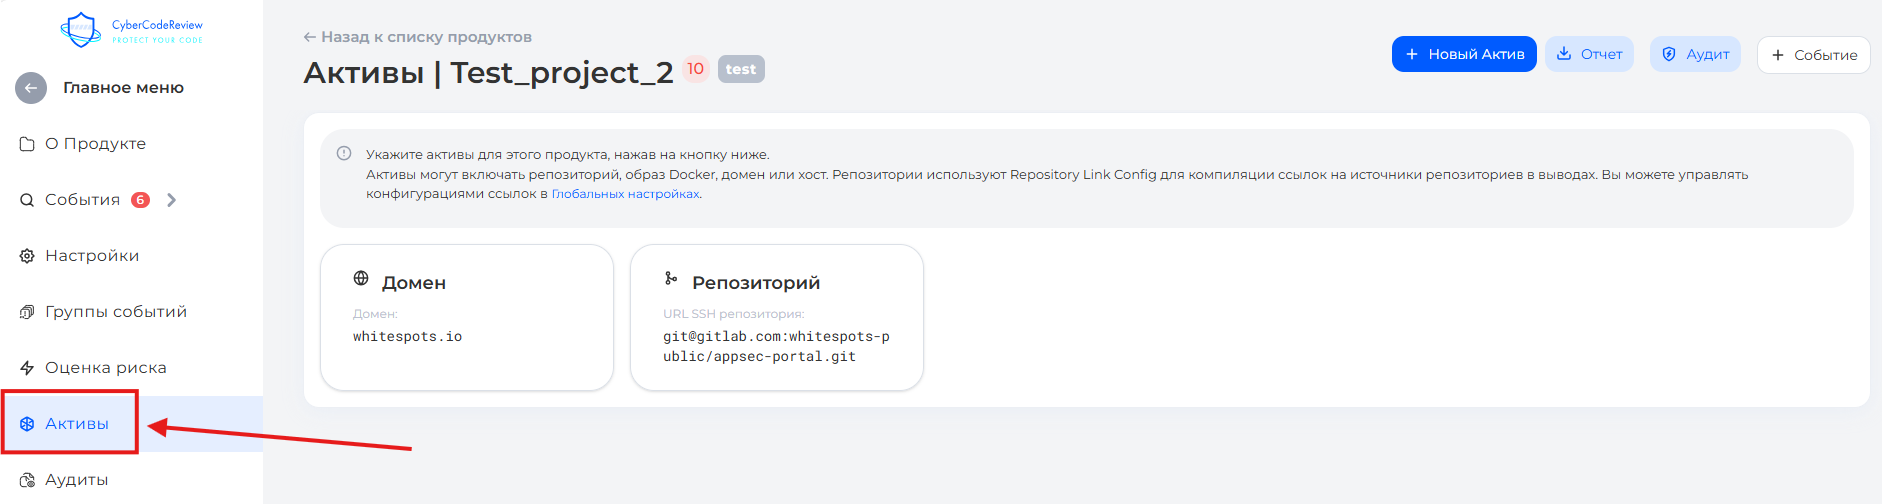Click the gear icon next to Настройки

(x=27, y=256)
